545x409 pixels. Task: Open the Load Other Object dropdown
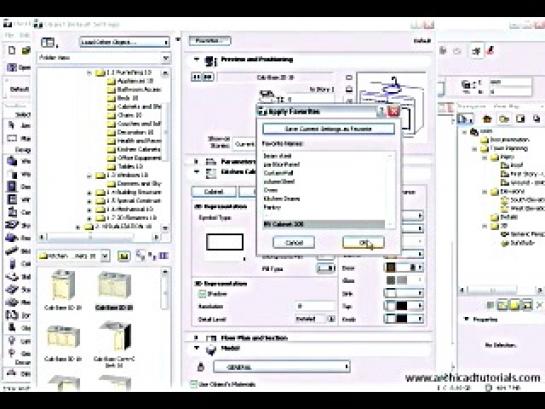point(124,42)
